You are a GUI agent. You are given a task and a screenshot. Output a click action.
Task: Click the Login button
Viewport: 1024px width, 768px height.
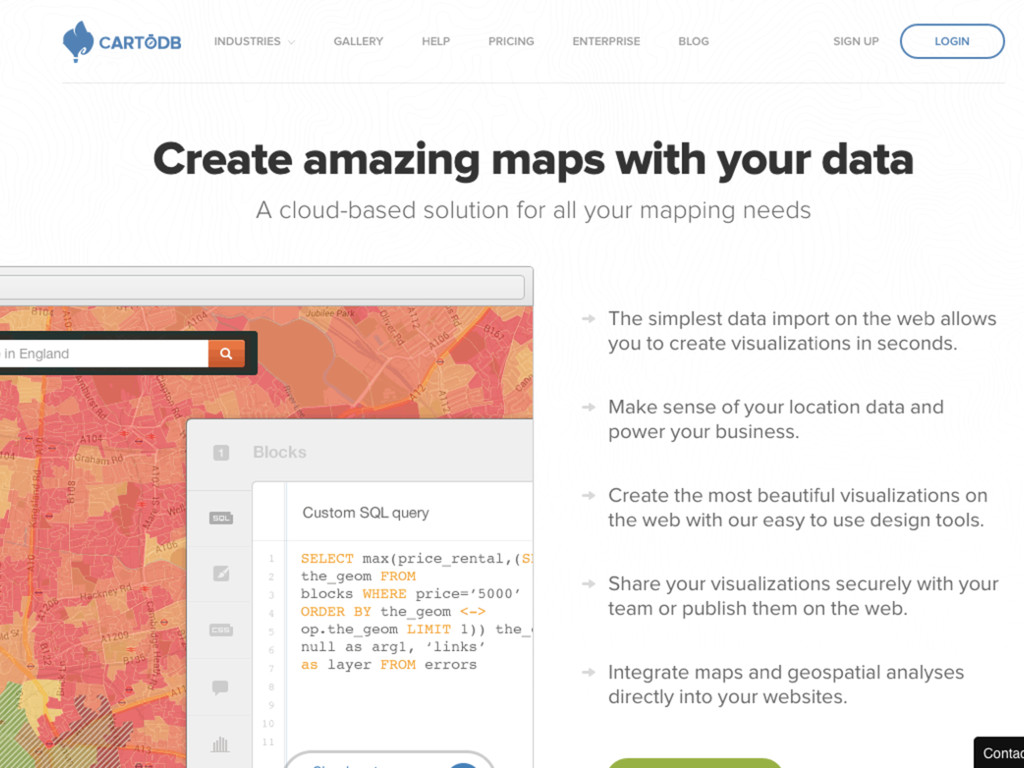(952, 41)
